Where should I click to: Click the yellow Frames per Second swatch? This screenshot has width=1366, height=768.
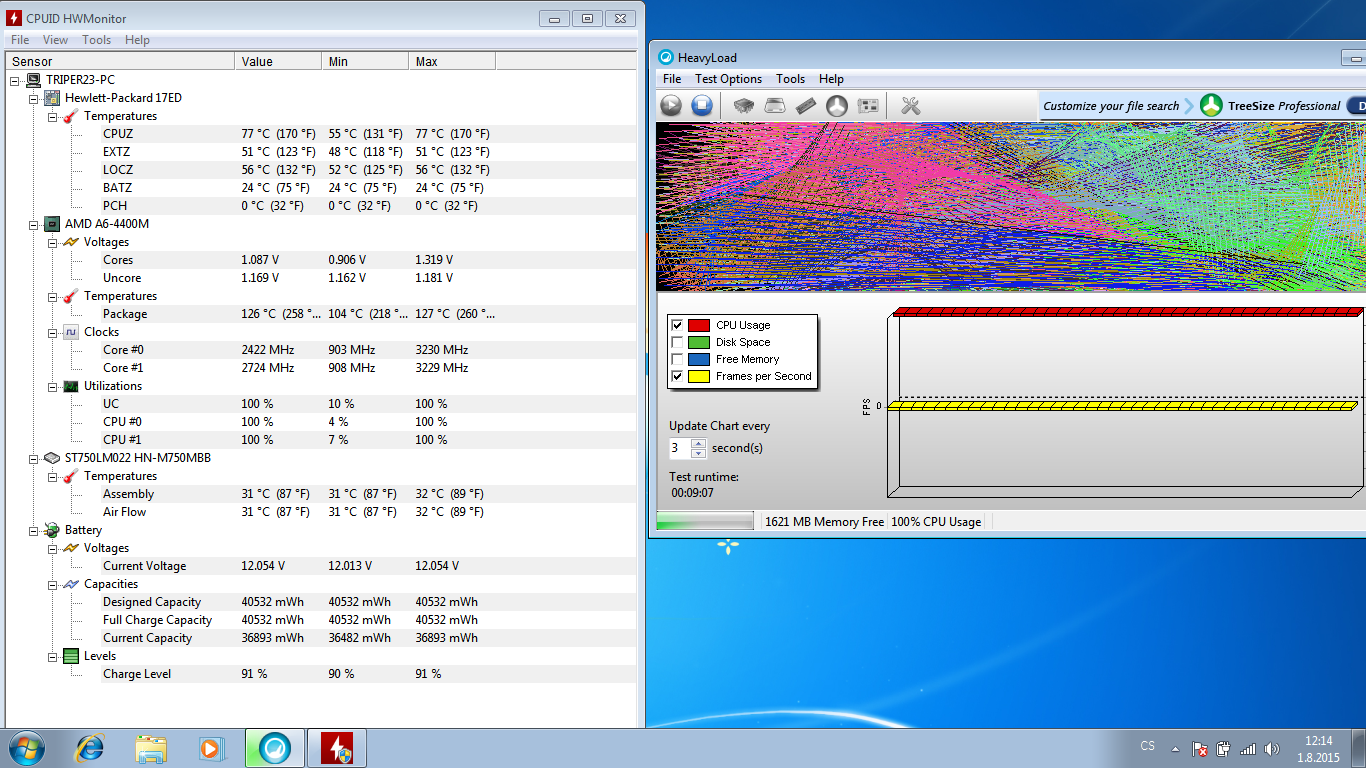point(698,376)
